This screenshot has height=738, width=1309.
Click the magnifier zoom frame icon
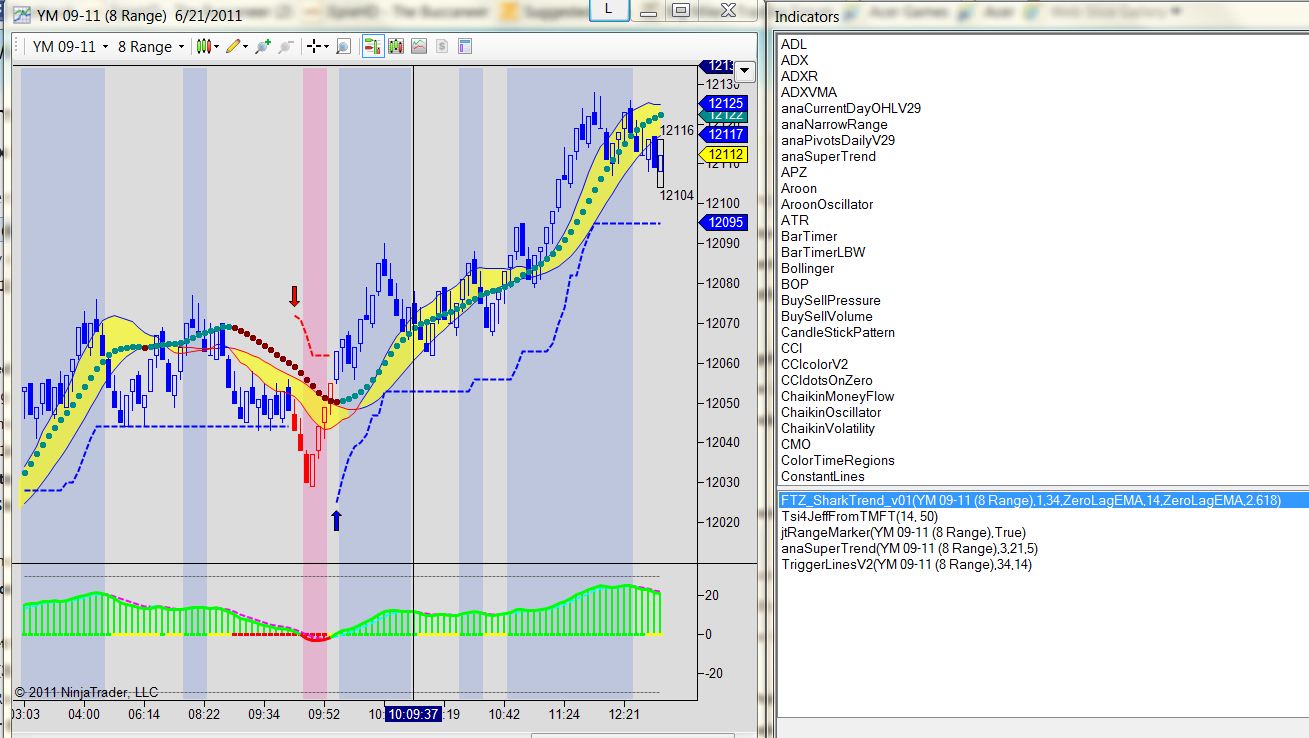[343, 46]
